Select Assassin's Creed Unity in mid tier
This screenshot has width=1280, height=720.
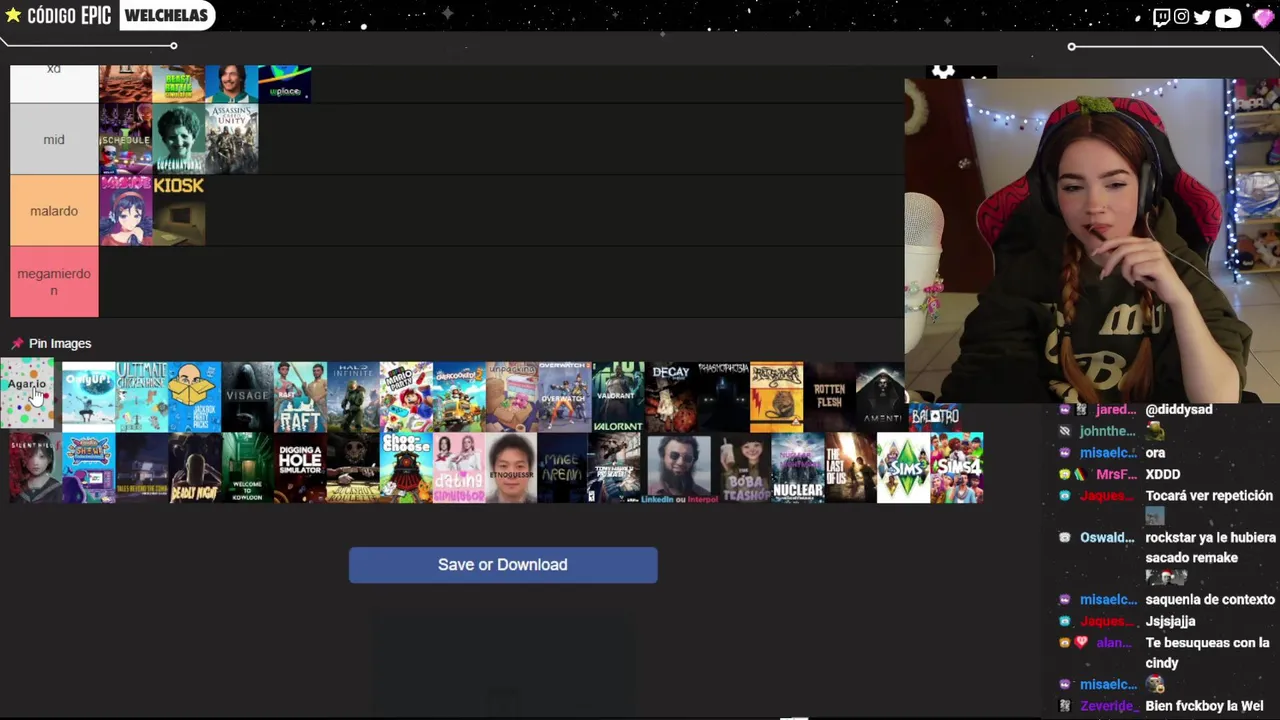pyautogui.click(x=232, y=139)
